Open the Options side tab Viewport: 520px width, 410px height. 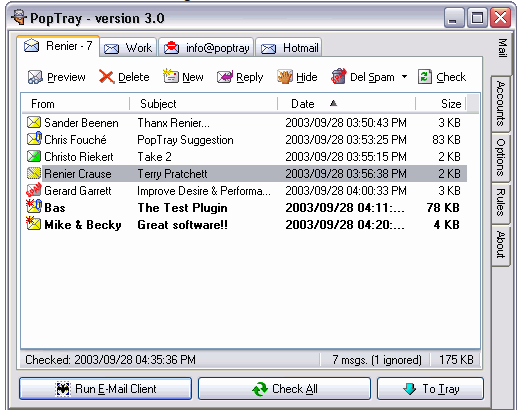tap(501, 157)
